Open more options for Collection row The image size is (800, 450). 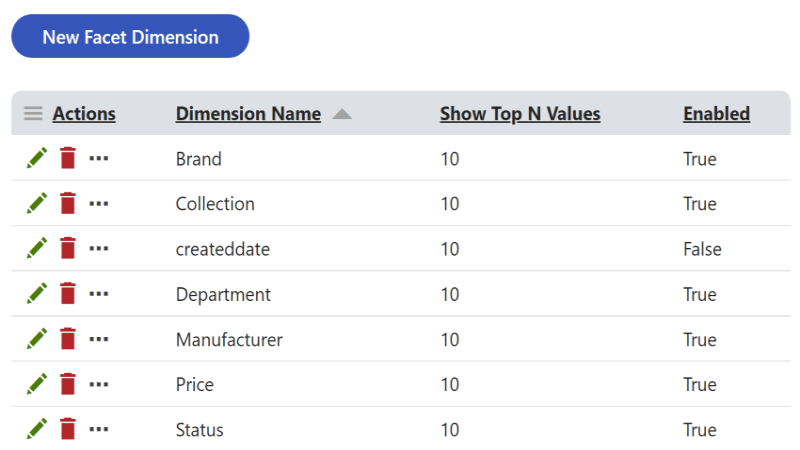click(x=98, y=204)
